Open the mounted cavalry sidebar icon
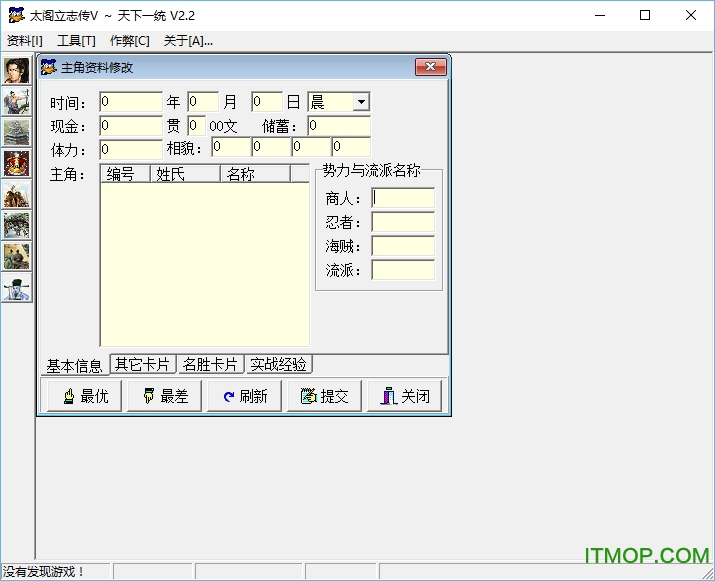Viewport: 715px width, 581px height. point(16,194)
